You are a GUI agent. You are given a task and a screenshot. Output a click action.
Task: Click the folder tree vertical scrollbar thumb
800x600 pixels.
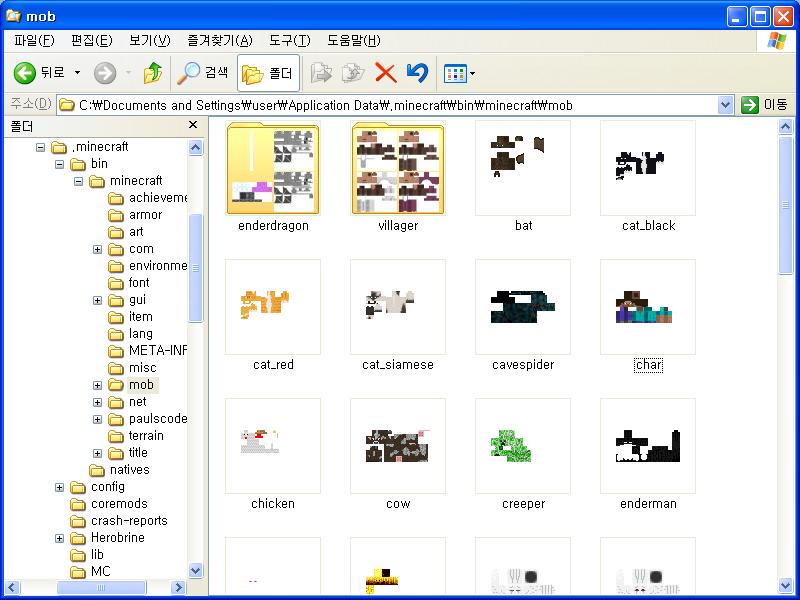coord(195,268)
